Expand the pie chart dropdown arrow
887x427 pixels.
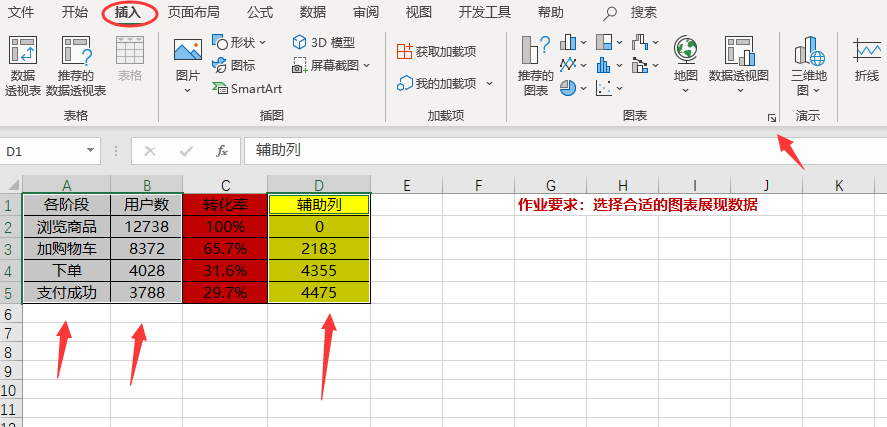coord(583,88)
